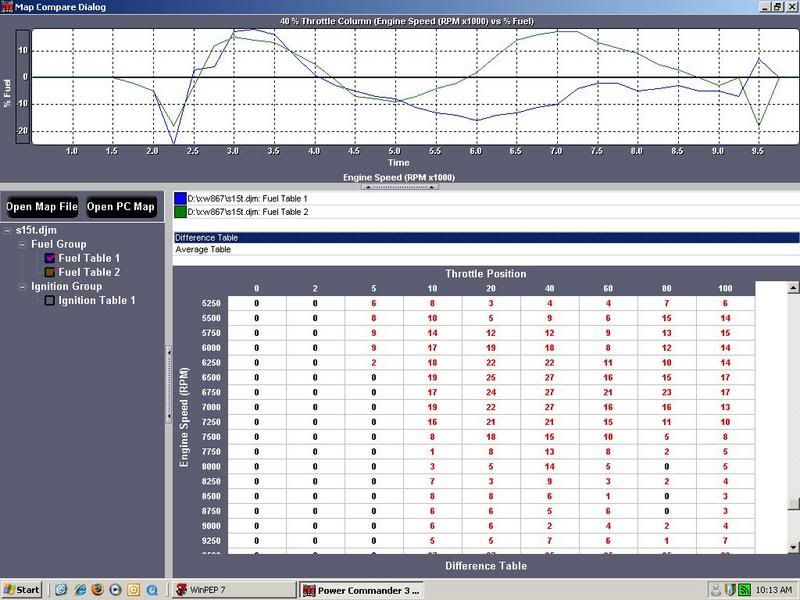Select the Fuel Table 1 legend path row
Image resolution: width=800 pixels, height=600 pixels.
[x=486, y=198]
